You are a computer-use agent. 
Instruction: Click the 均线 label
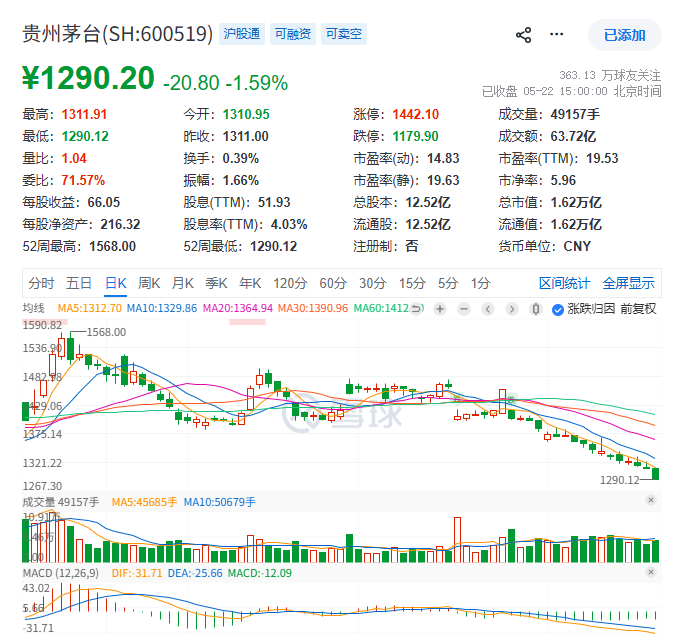click(33, 308)
